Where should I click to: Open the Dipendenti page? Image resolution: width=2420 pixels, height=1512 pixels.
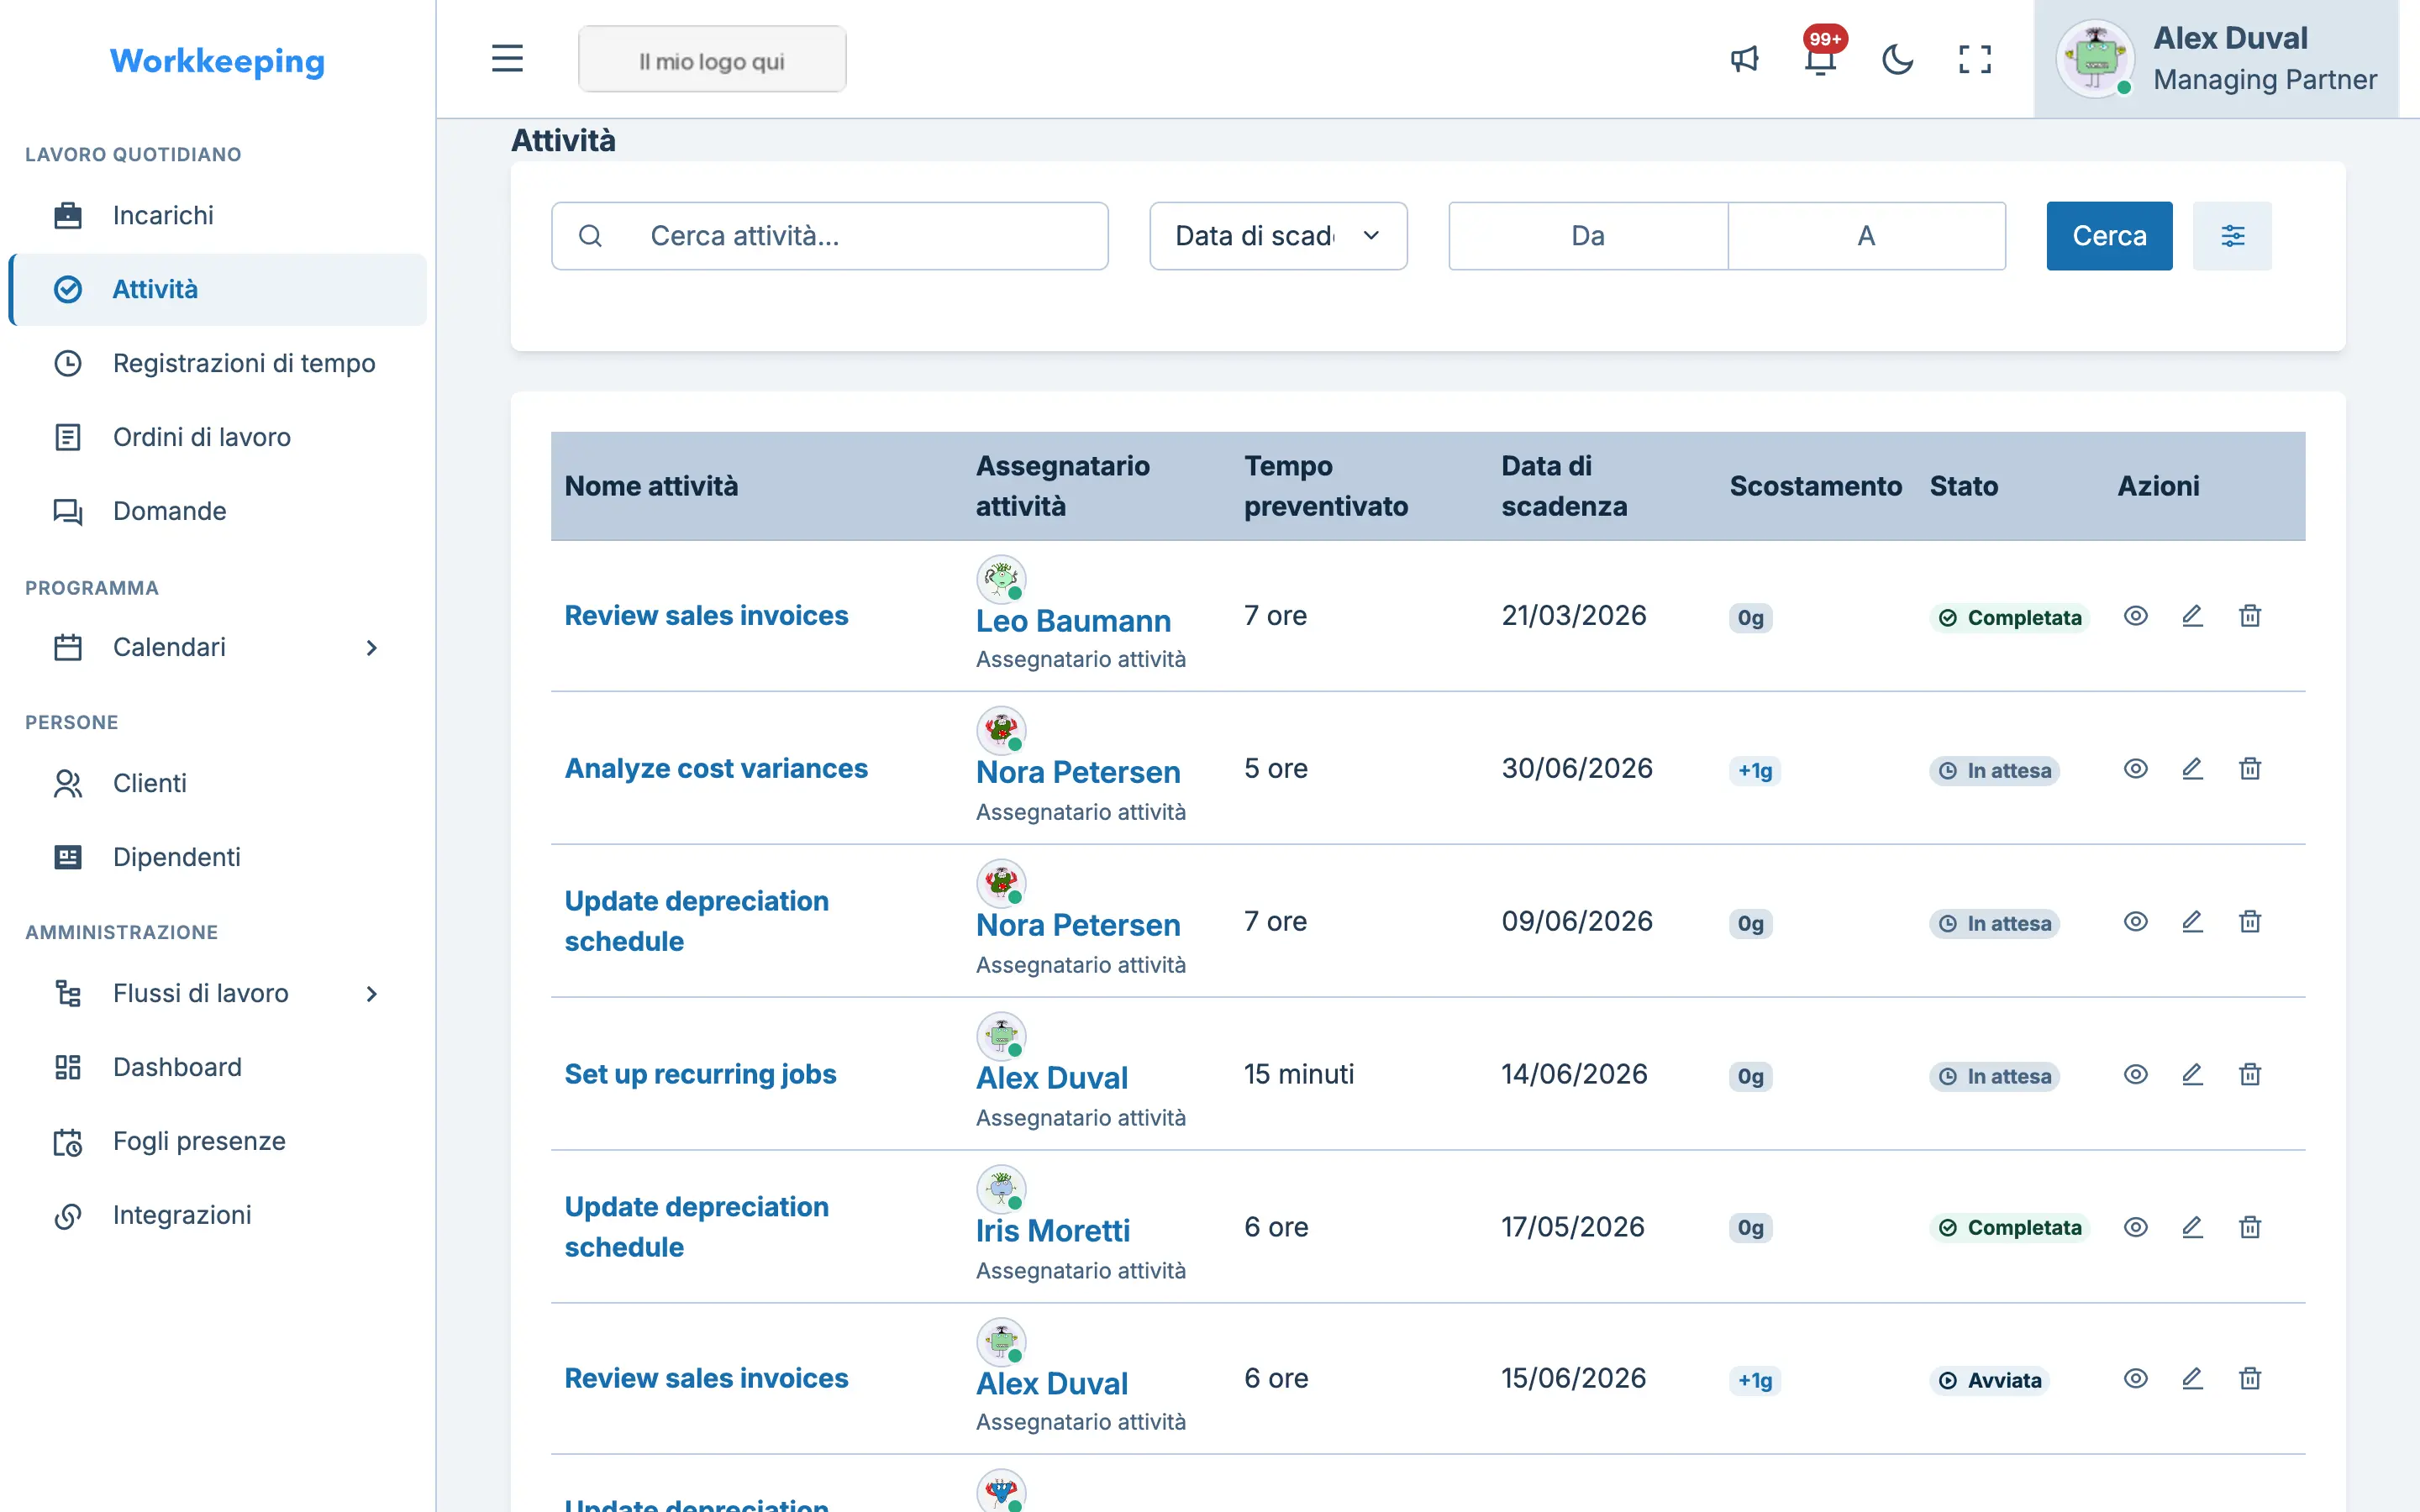[217, 857]
